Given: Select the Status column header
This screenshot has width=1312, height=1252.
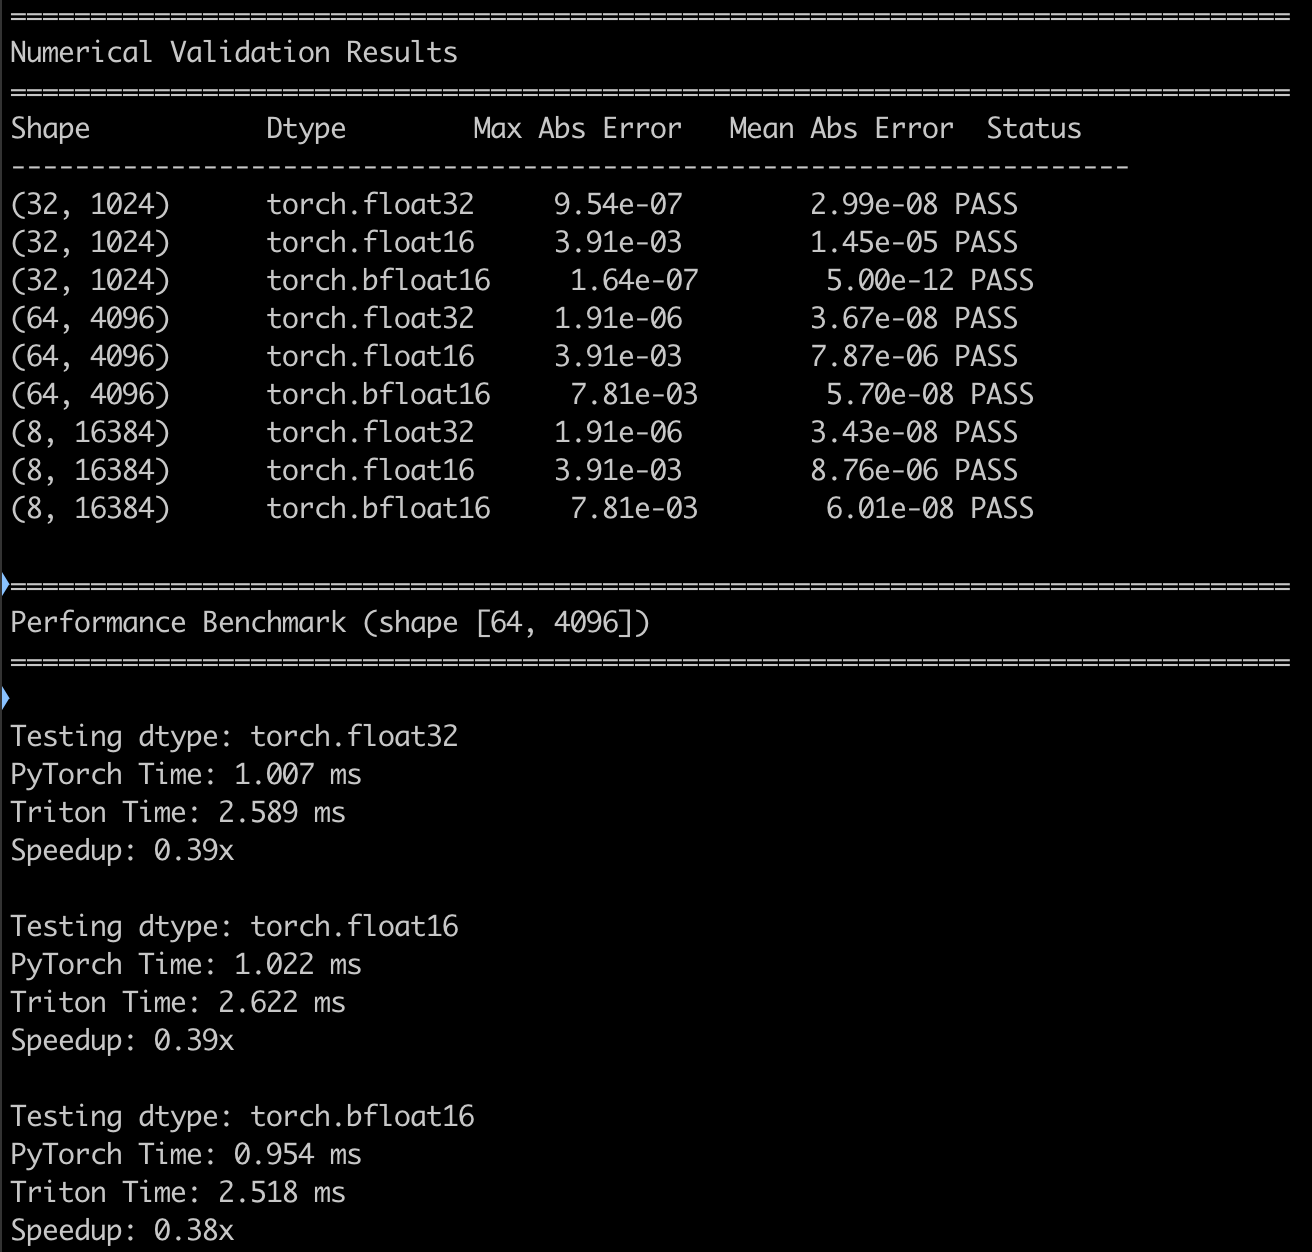Looking at the screenshot, I should (1034, 128).
